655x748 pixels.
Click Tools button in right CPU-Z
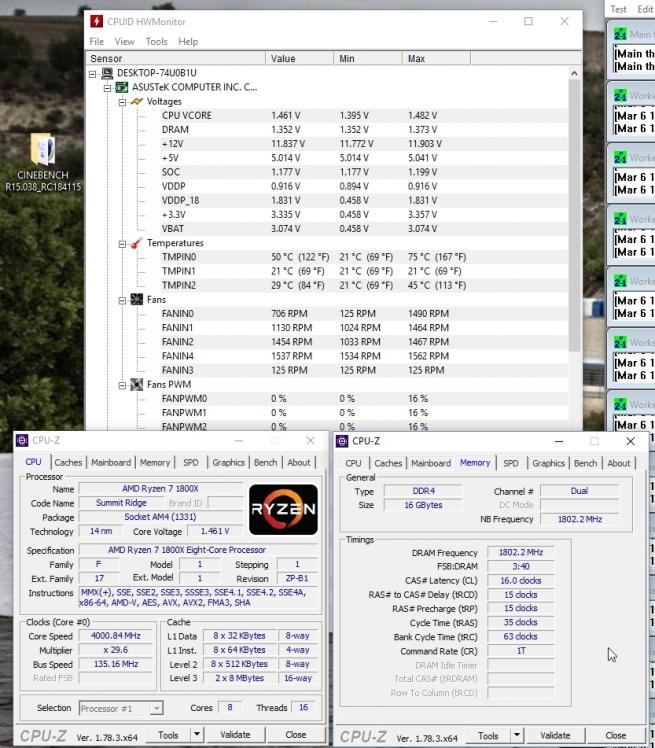(488, 736)
